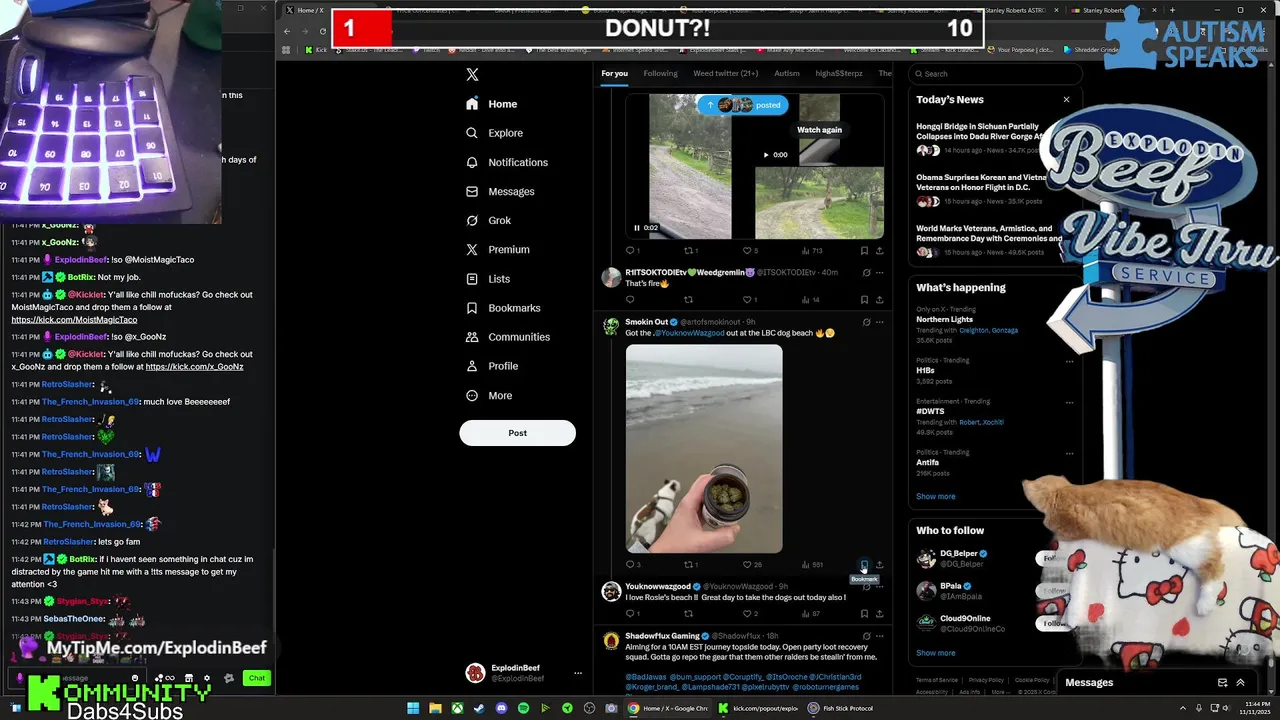Reply to the Smokin Out post
Viewport: 1280px width, 720px height.
pyautogui.click(x=632, y=564)
